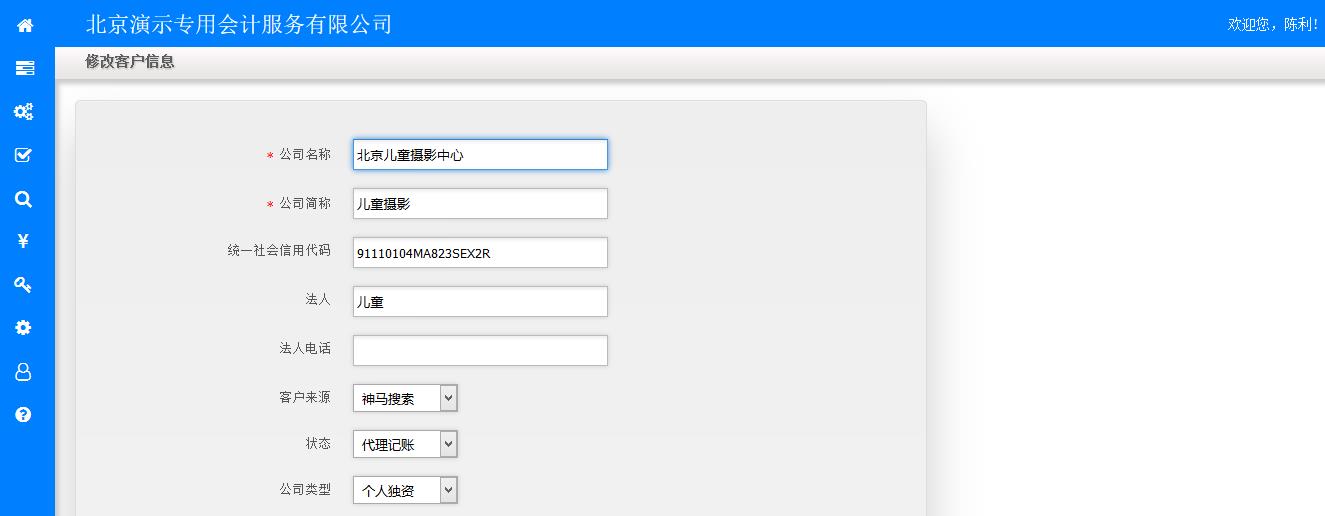The image size is (1325, 516).
Task: Click the user profile icon in sidebar
Action: tap(24, 372)
